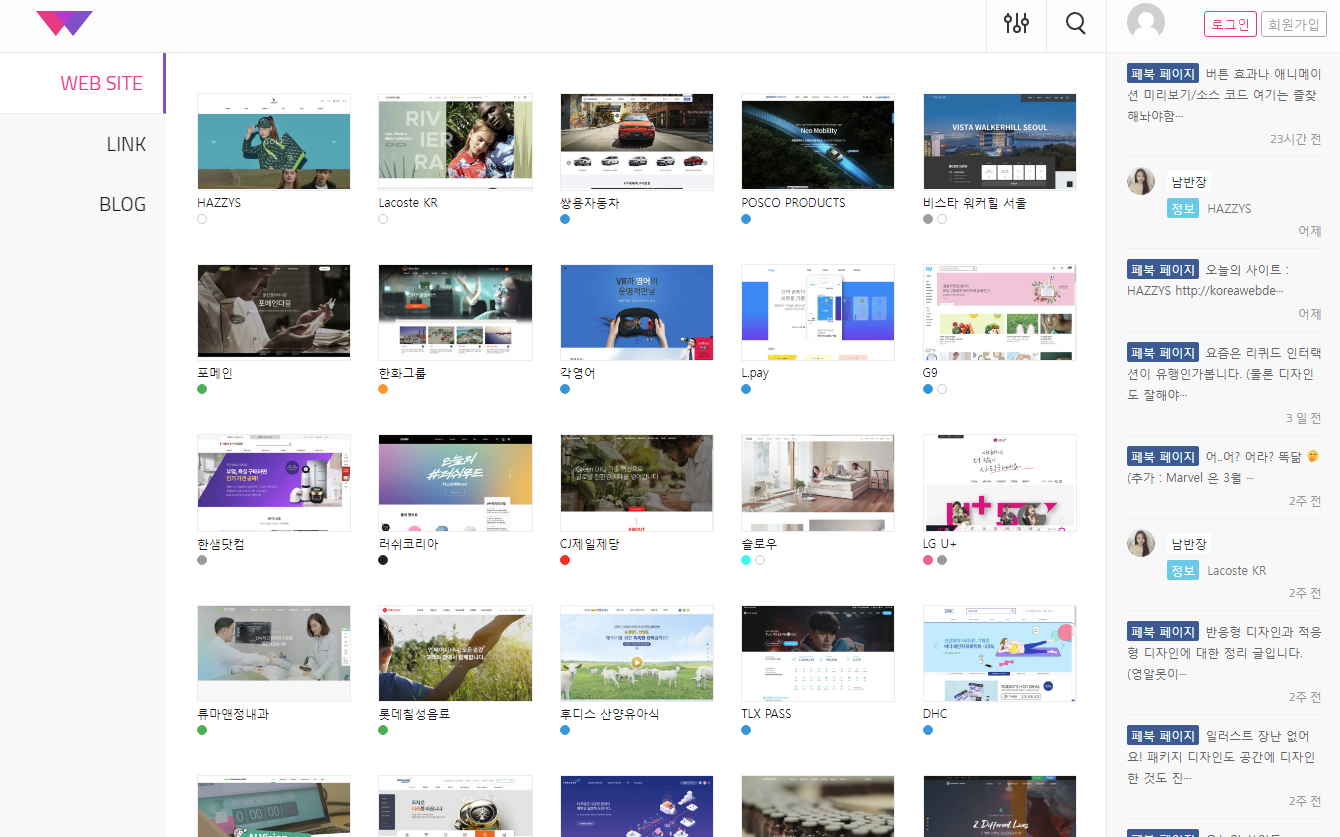Open the search magnifier icon
The image size is (1340, 837).
pos(1076,24)
